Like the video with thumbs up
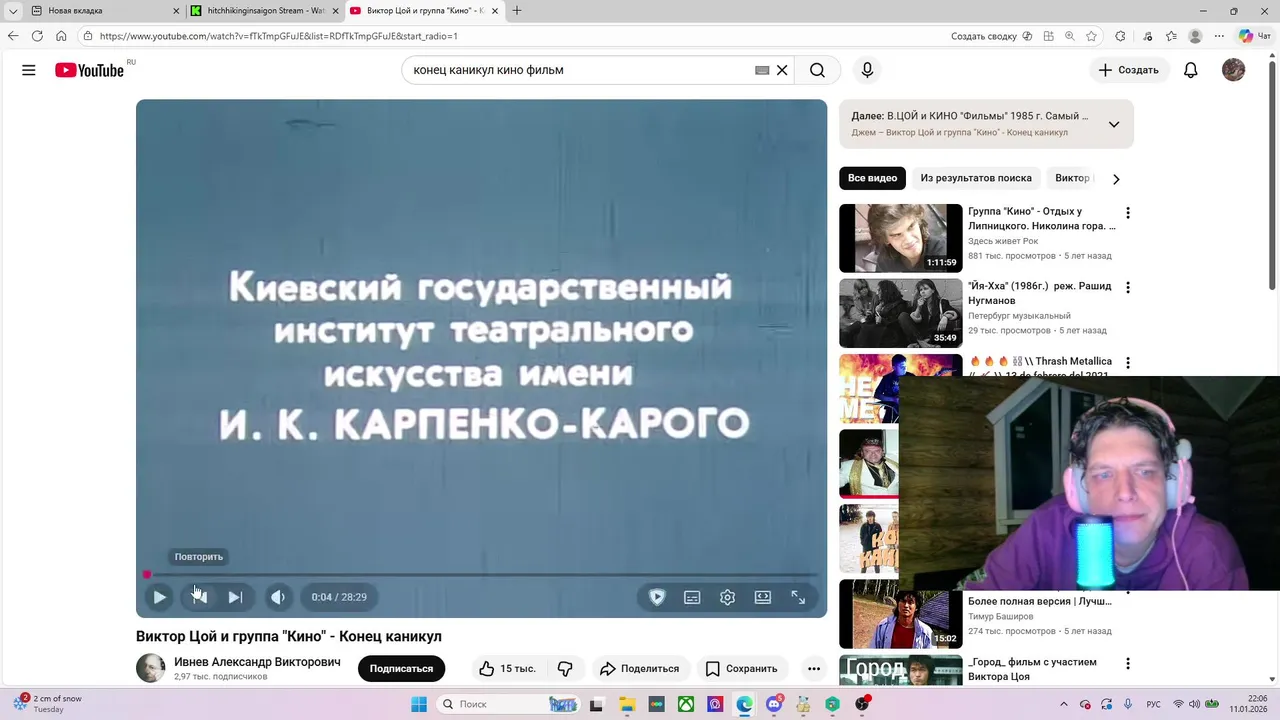This screenshot has height=720, width=1280. (x=506, y=669)
